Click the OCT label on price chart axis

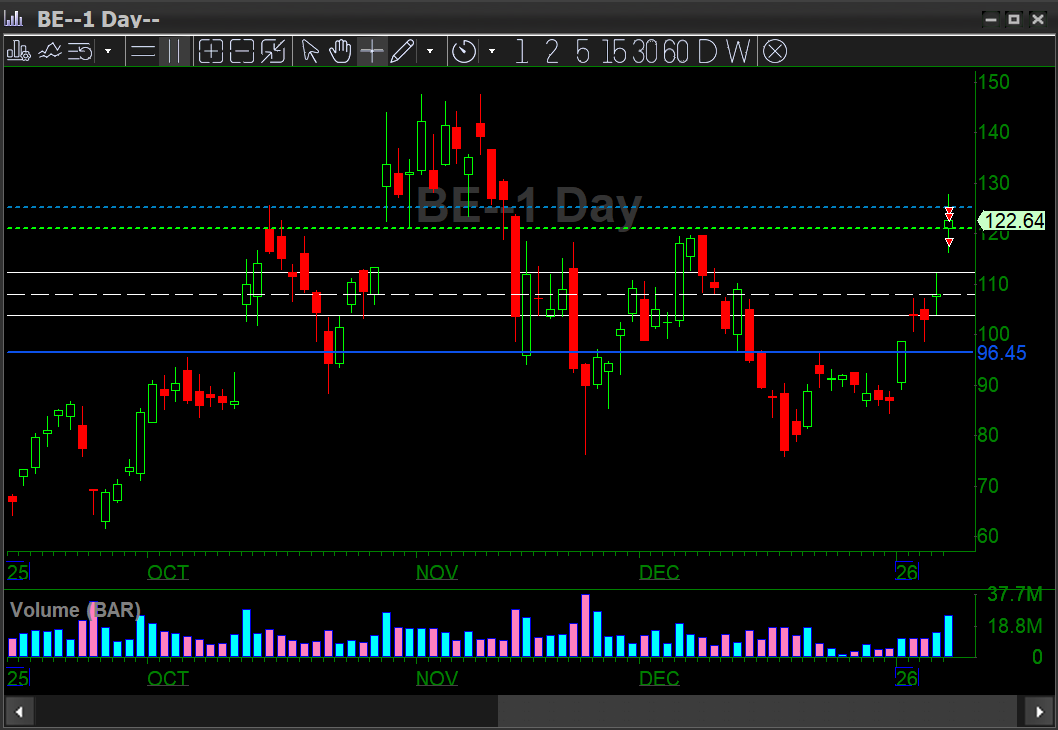click(168, 572)
